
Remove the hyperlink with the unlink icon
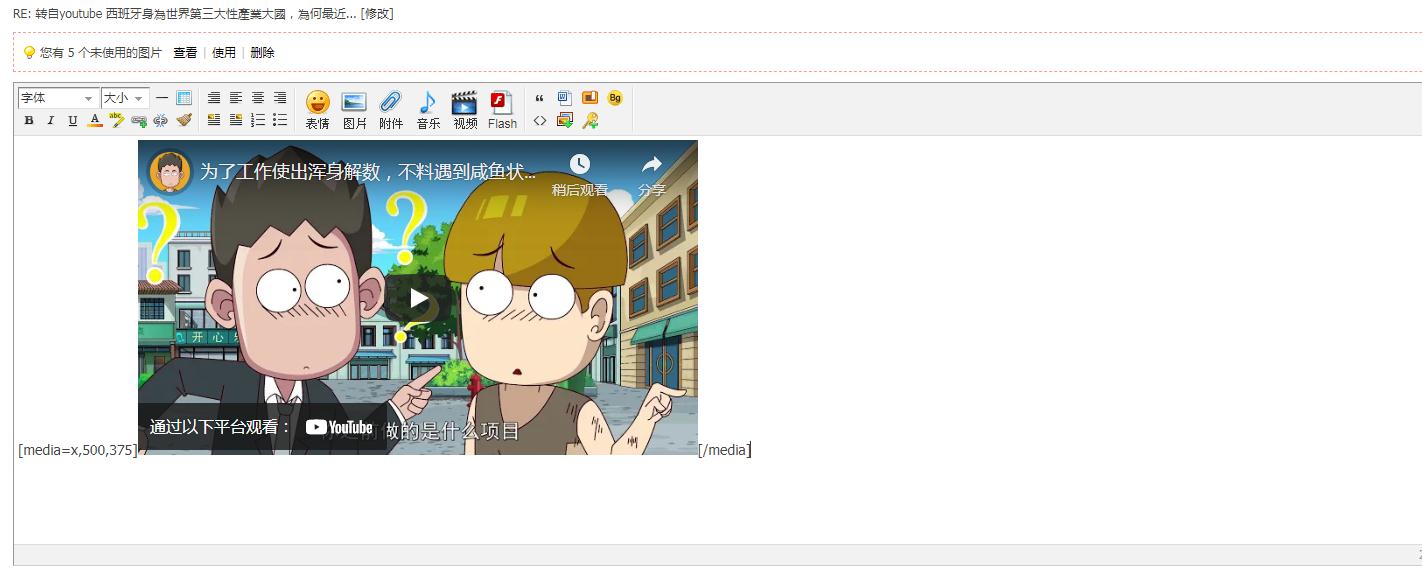tap(161, 121)
